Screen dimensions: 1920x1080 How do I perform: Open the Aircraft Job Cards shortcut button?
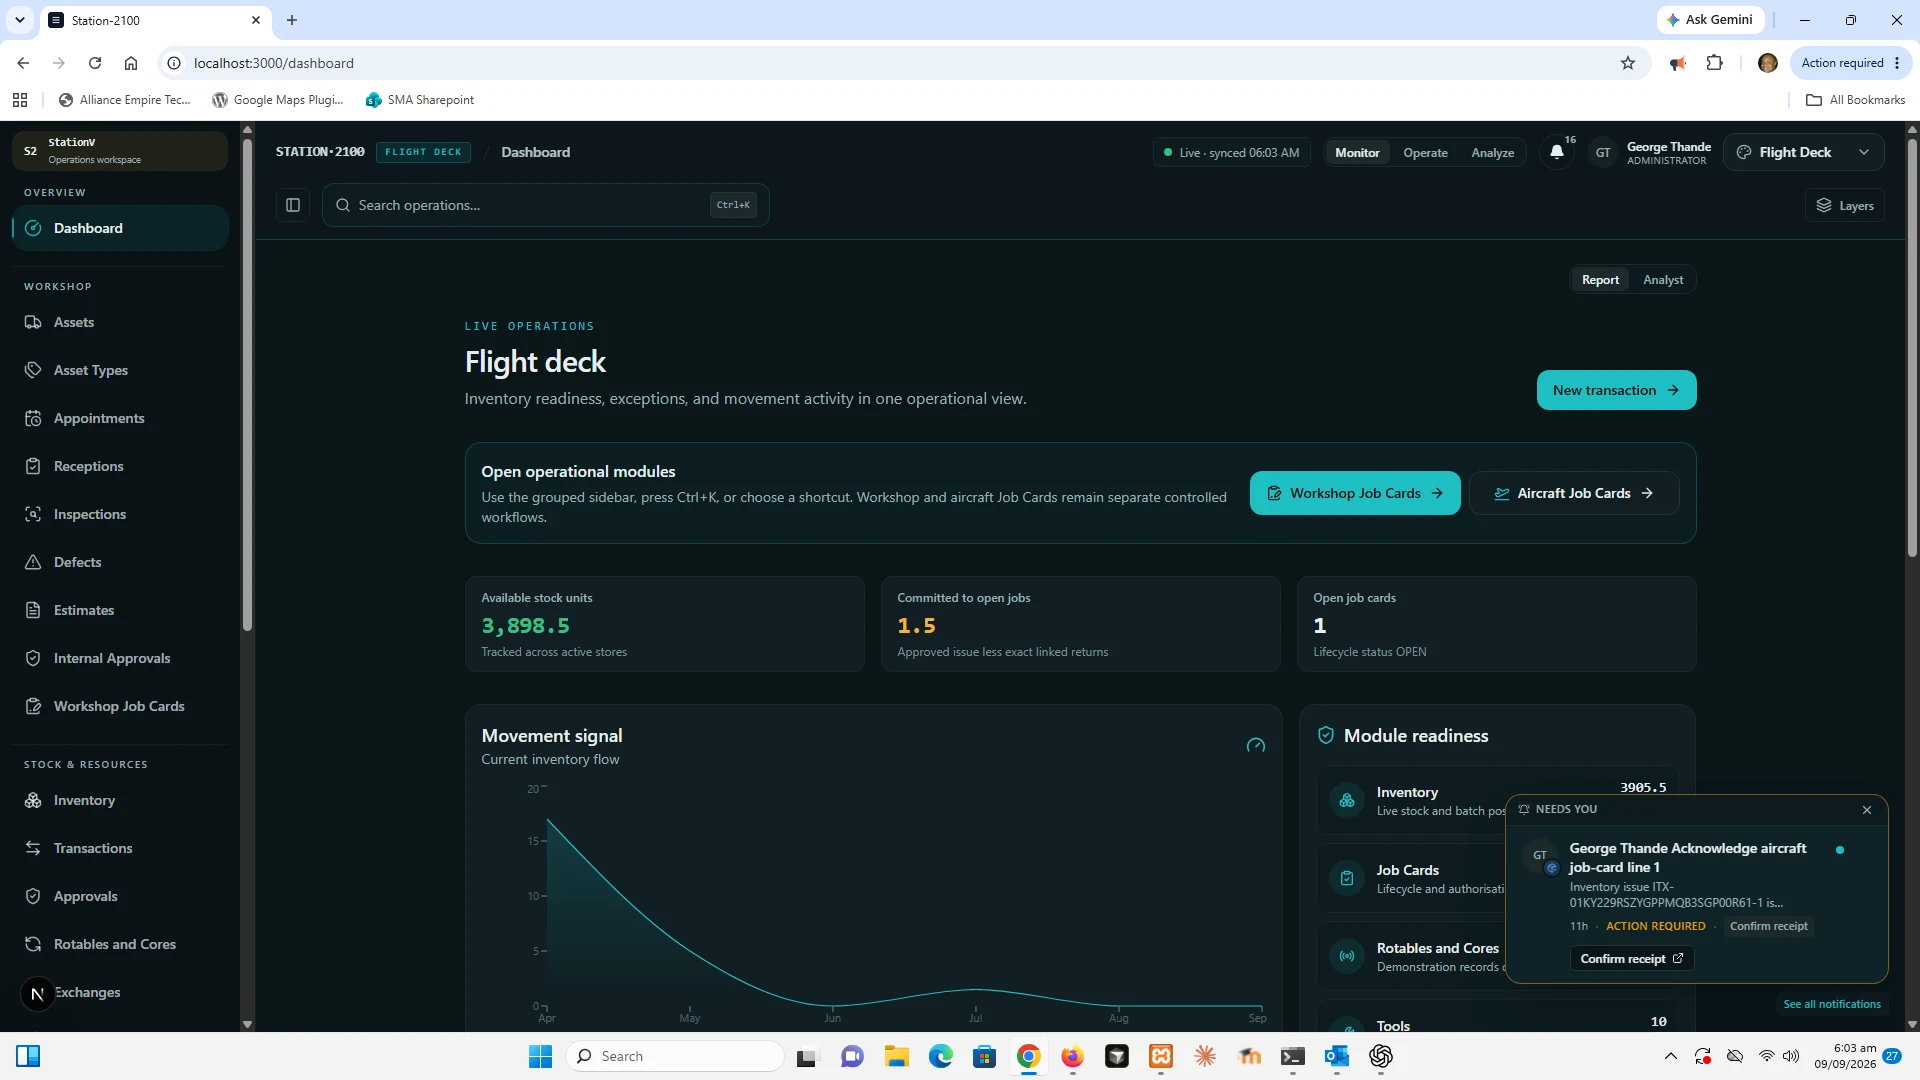(1574, 493)
